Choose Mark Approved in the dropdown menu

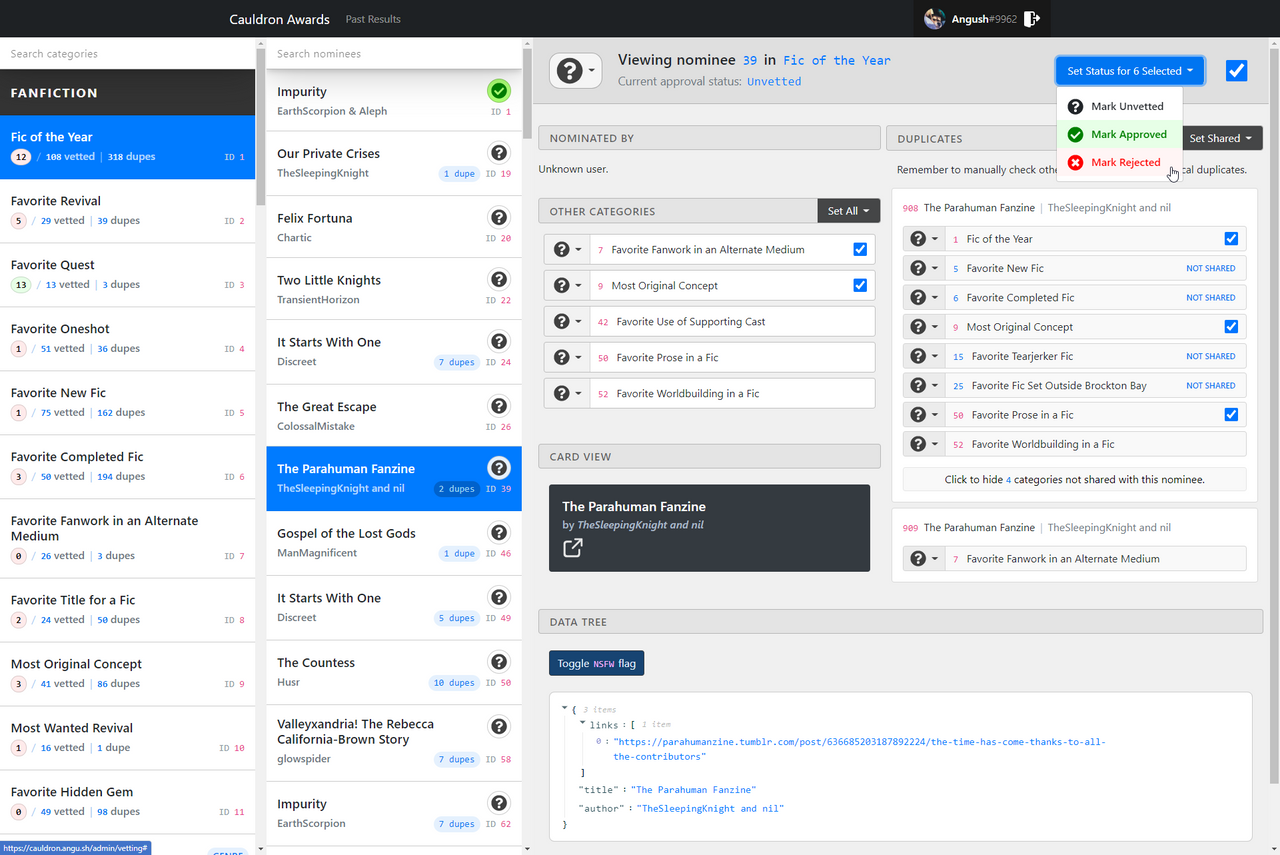click(1128, 135)
